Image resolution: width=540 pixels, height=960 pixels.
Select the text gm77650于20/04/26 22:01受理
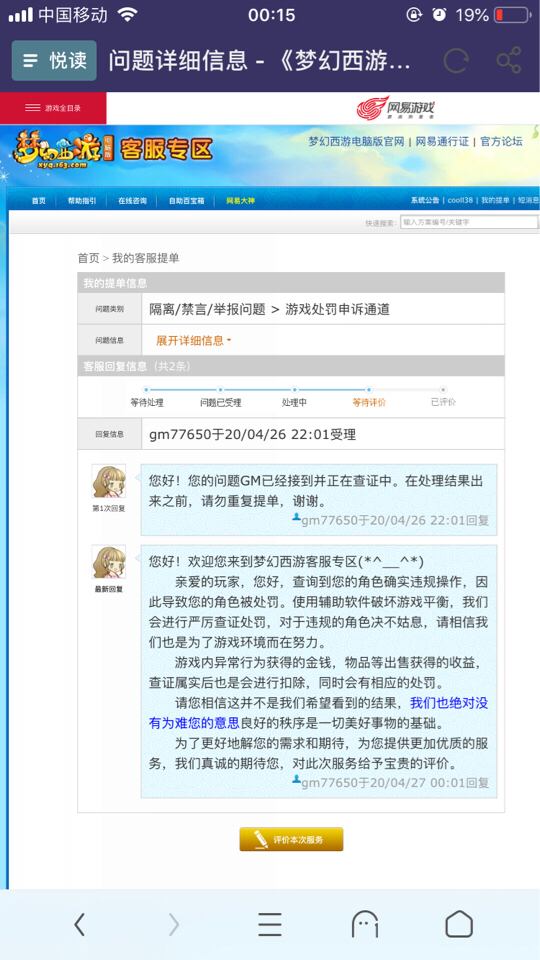pyautogui.click(x=253, y=435)
